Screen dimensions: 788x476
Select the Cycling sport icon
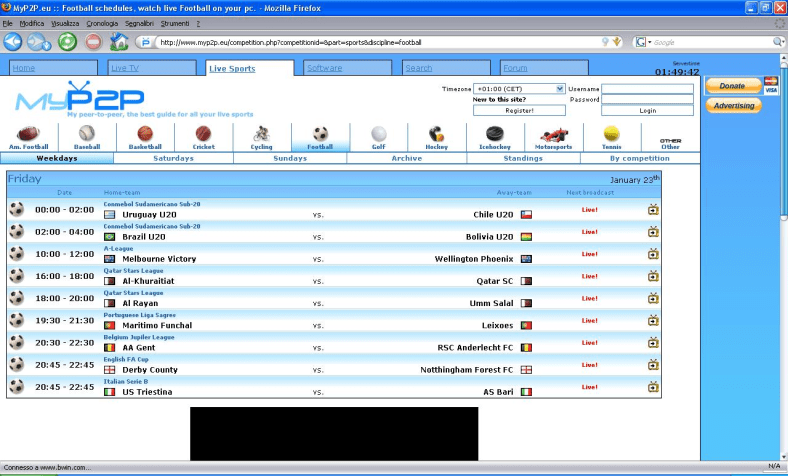tap(261, 137)
